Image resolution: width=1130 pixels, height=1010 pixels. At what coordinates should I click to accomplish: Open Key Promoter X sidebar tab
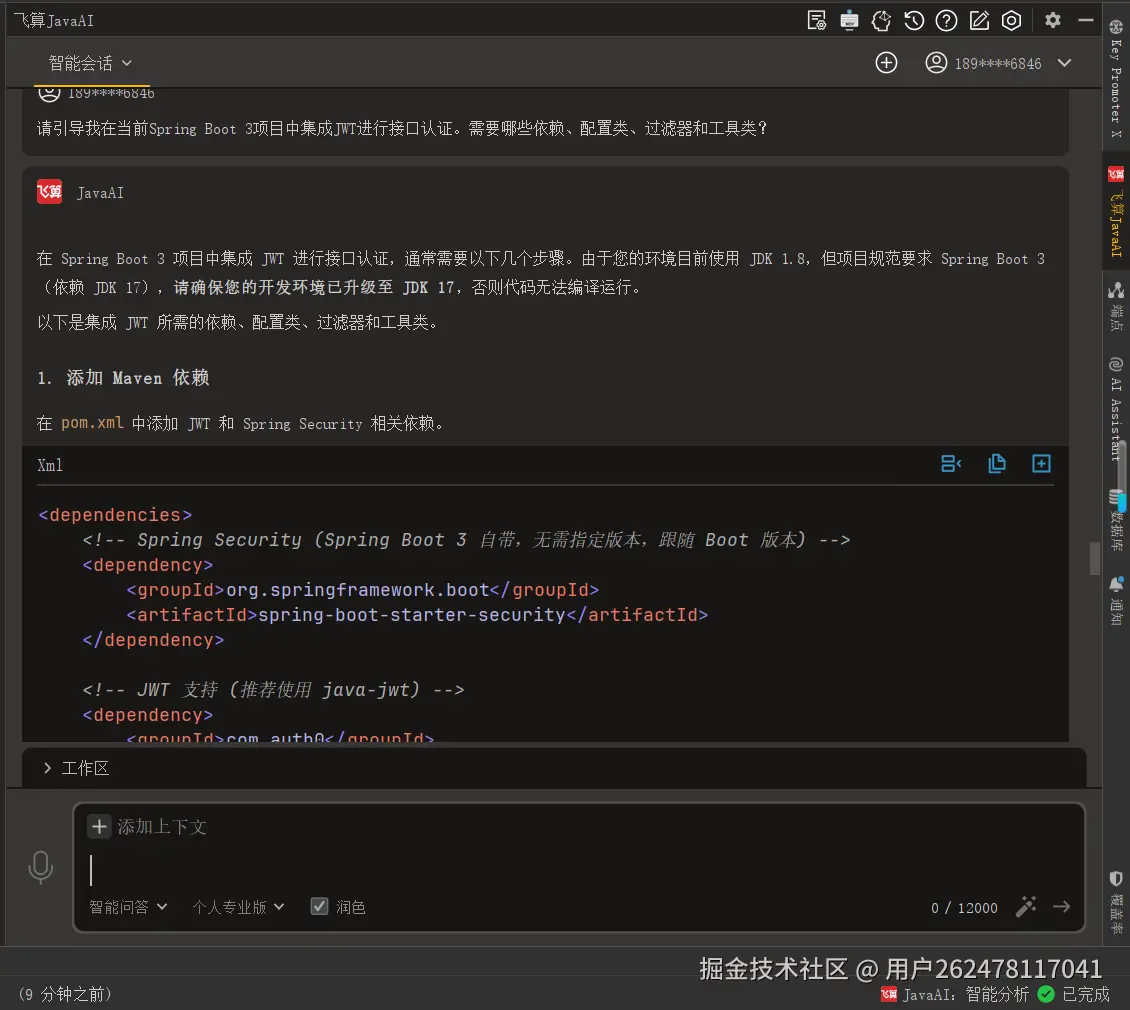click(x=1116, y=78)
